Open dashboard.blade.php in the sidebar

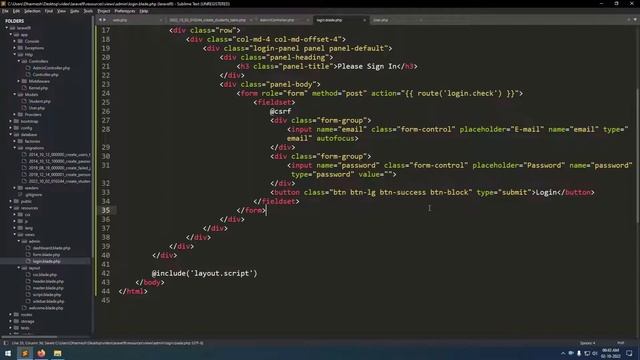(x=51, y=248)
